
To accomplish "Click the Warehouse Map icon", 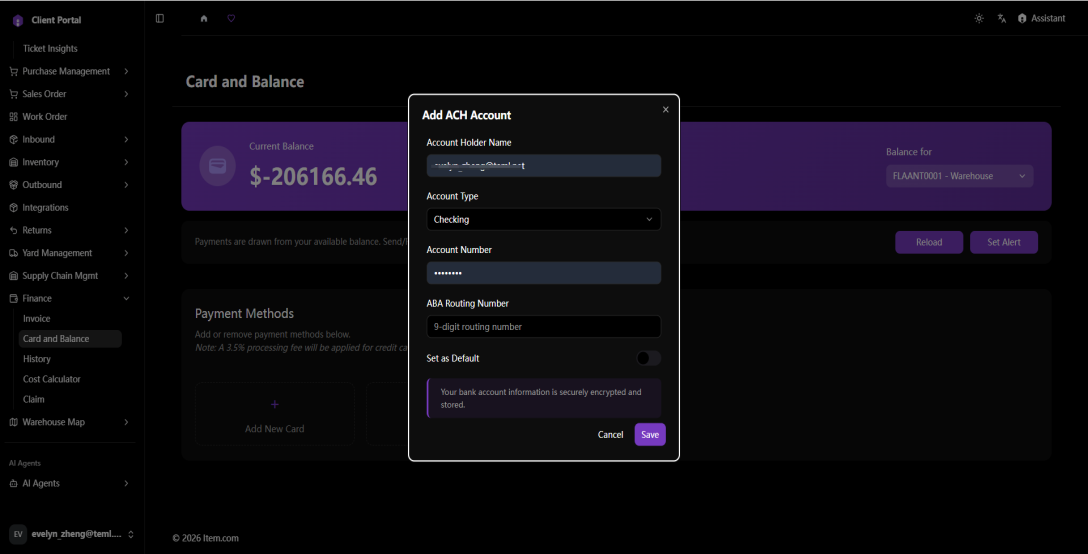I will click(13, 422).
